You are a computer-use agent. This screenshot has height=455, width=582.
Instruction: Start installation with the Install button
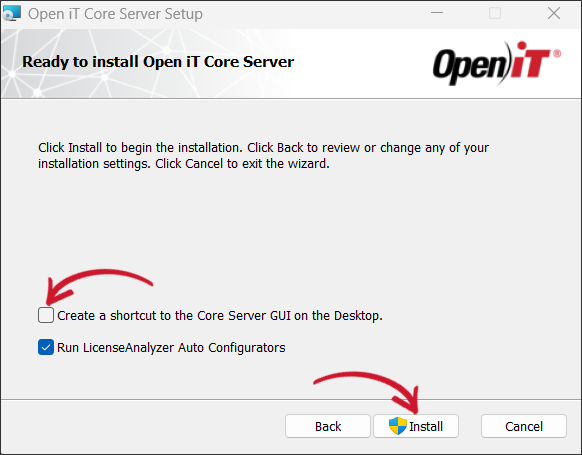click(x=416, y=426)
